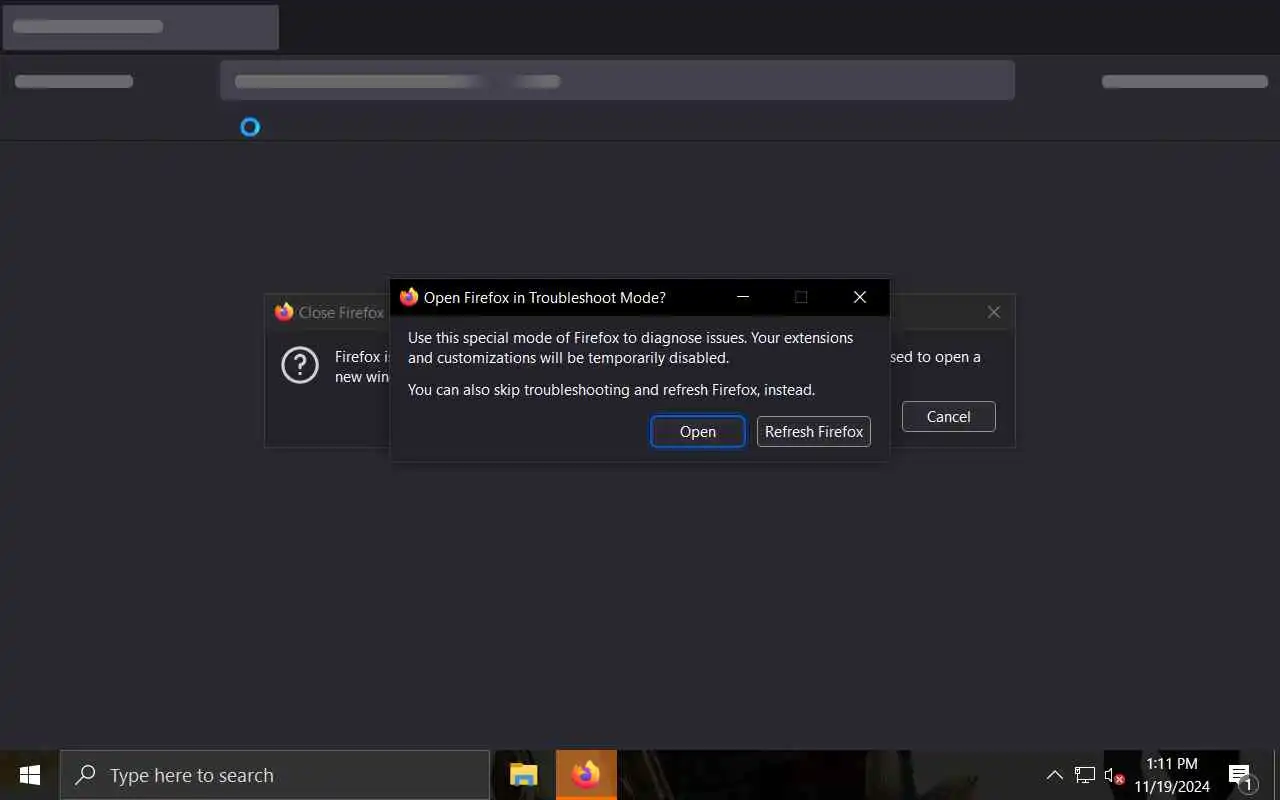The image size is (1280, 800).
Task: Cancel the Close Firefox dialog
Action: click(x=948, y=417)
